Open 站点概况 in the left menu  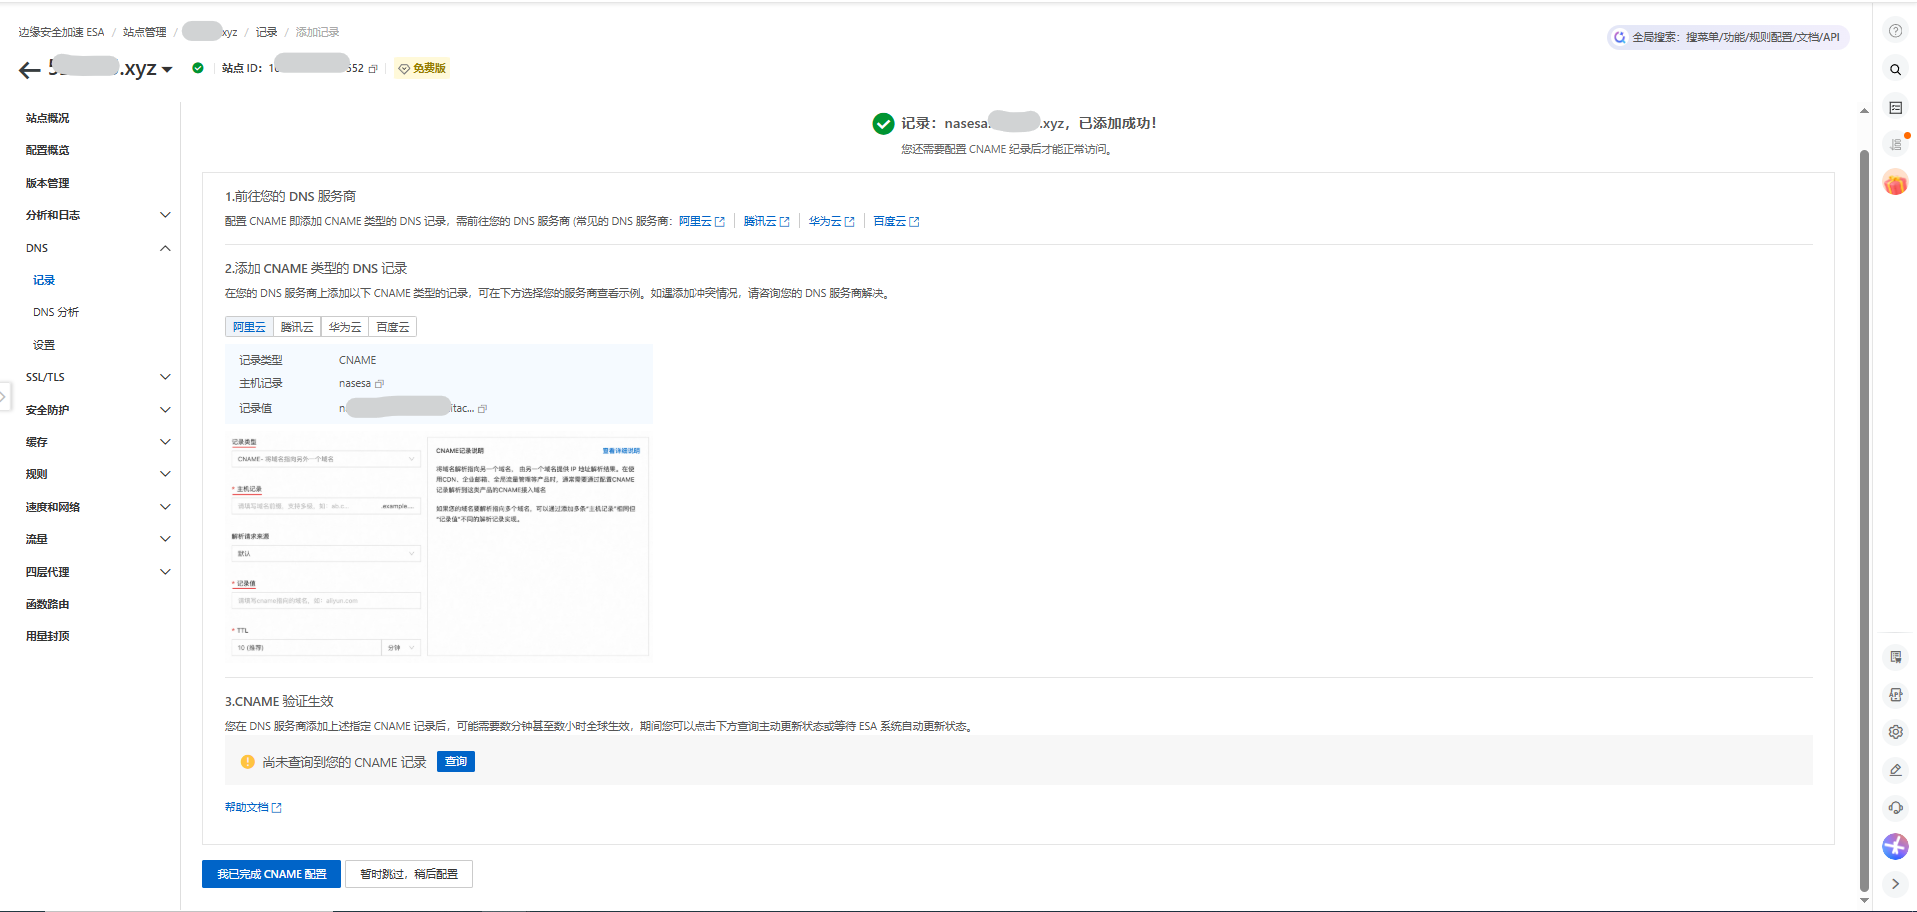coord(48,118)
